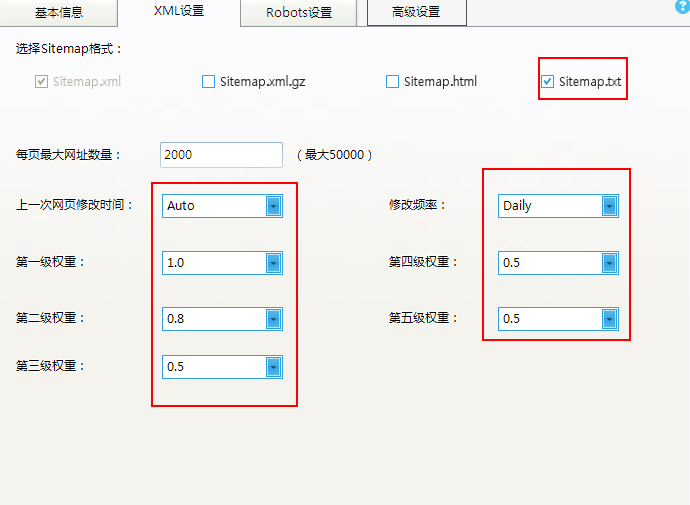Open the 高级设置 tab
The image size is (690, 505).
[x=415, y=13]
